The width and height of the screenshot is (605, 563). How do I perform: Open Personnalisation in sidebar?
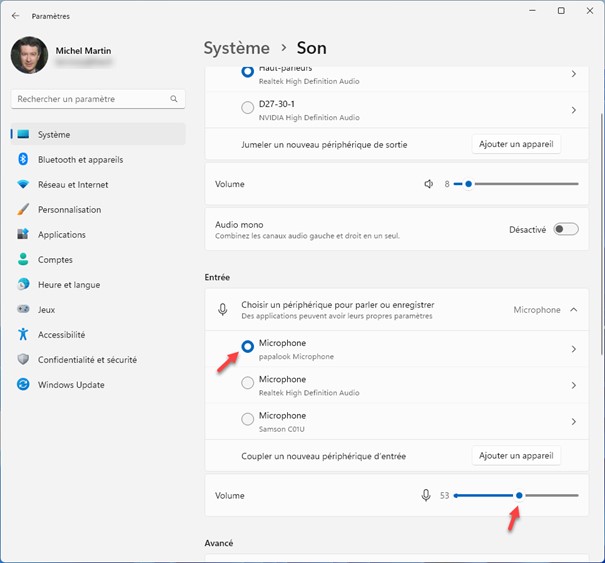click(69, 210)
